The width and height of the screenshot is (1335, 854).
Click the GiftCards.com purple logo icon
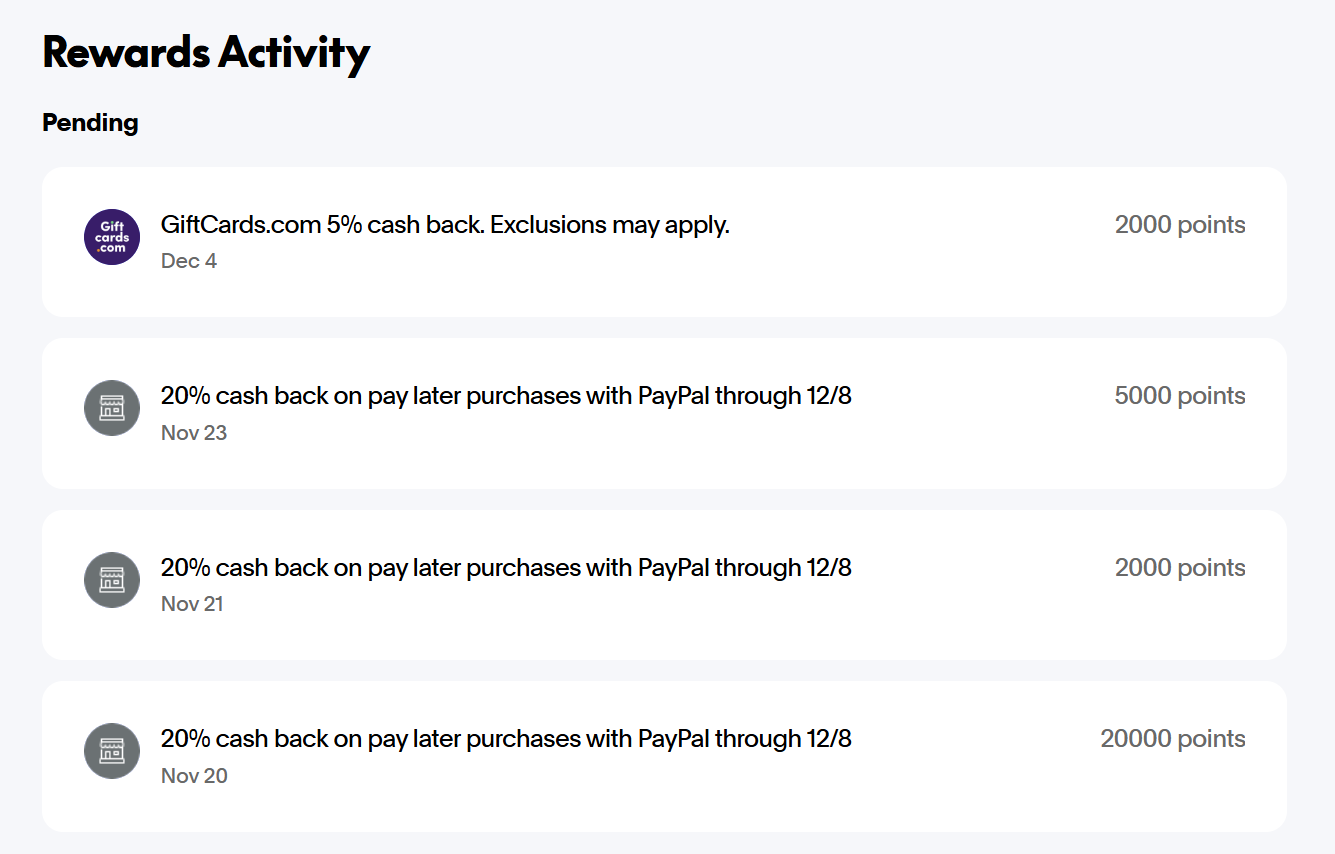click(112, 237)
